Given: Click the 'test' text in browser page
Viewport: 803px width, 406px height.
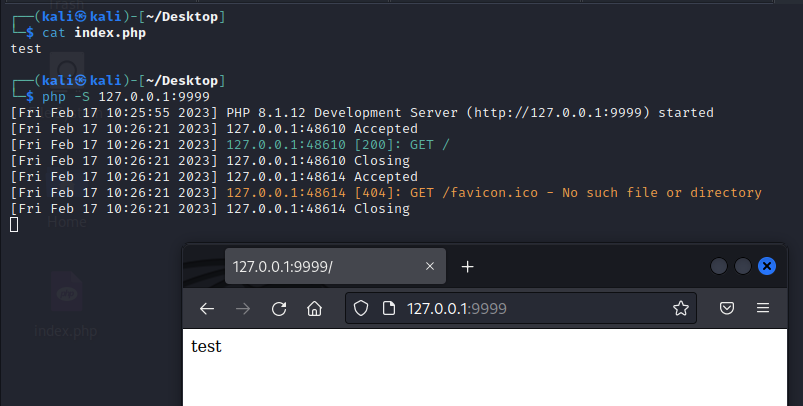Looking at the screenshot, I should tap(206, 347).
